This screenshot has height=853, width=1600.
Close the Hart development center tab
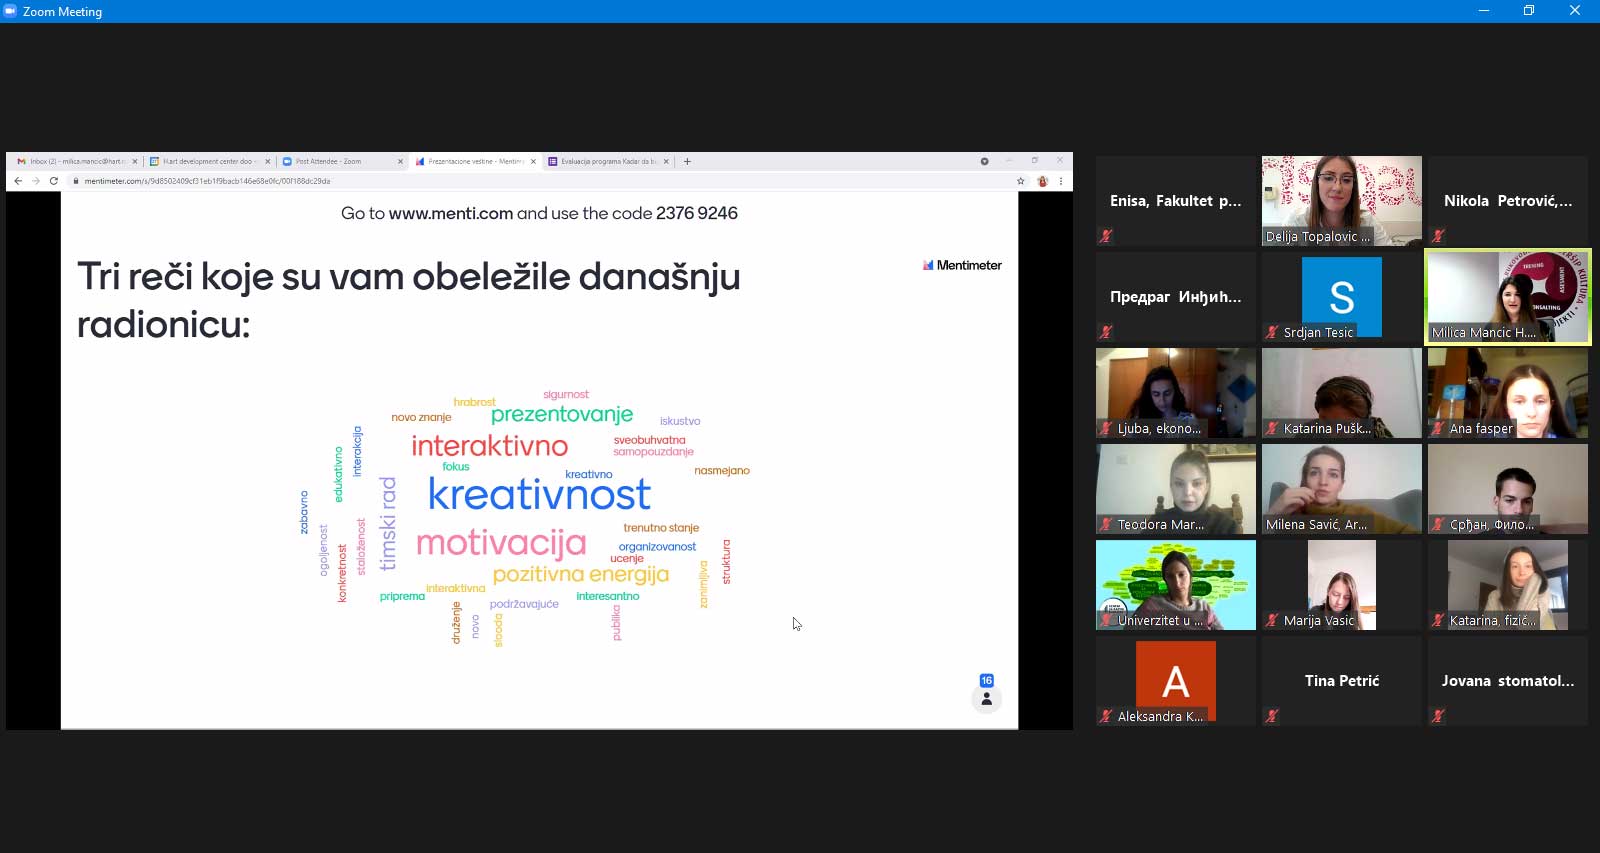[x=268, y=161]
